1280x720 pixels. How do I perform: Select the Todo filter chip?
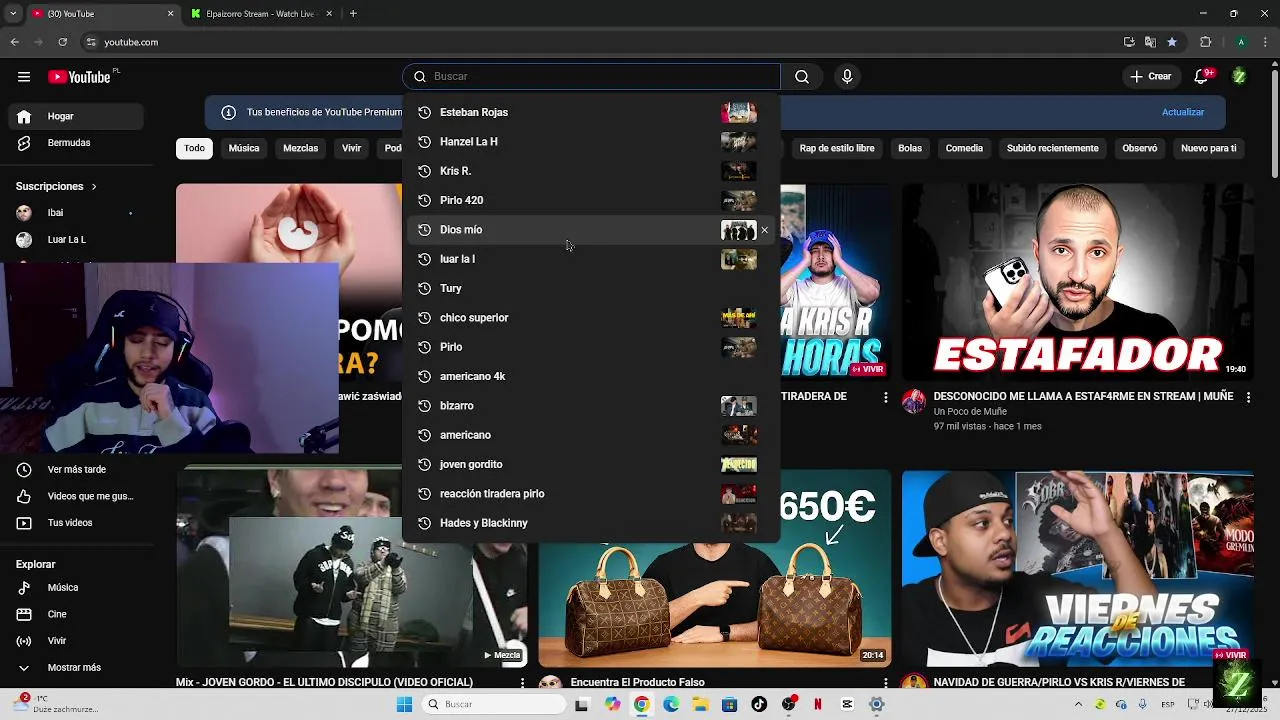[194, 148]
